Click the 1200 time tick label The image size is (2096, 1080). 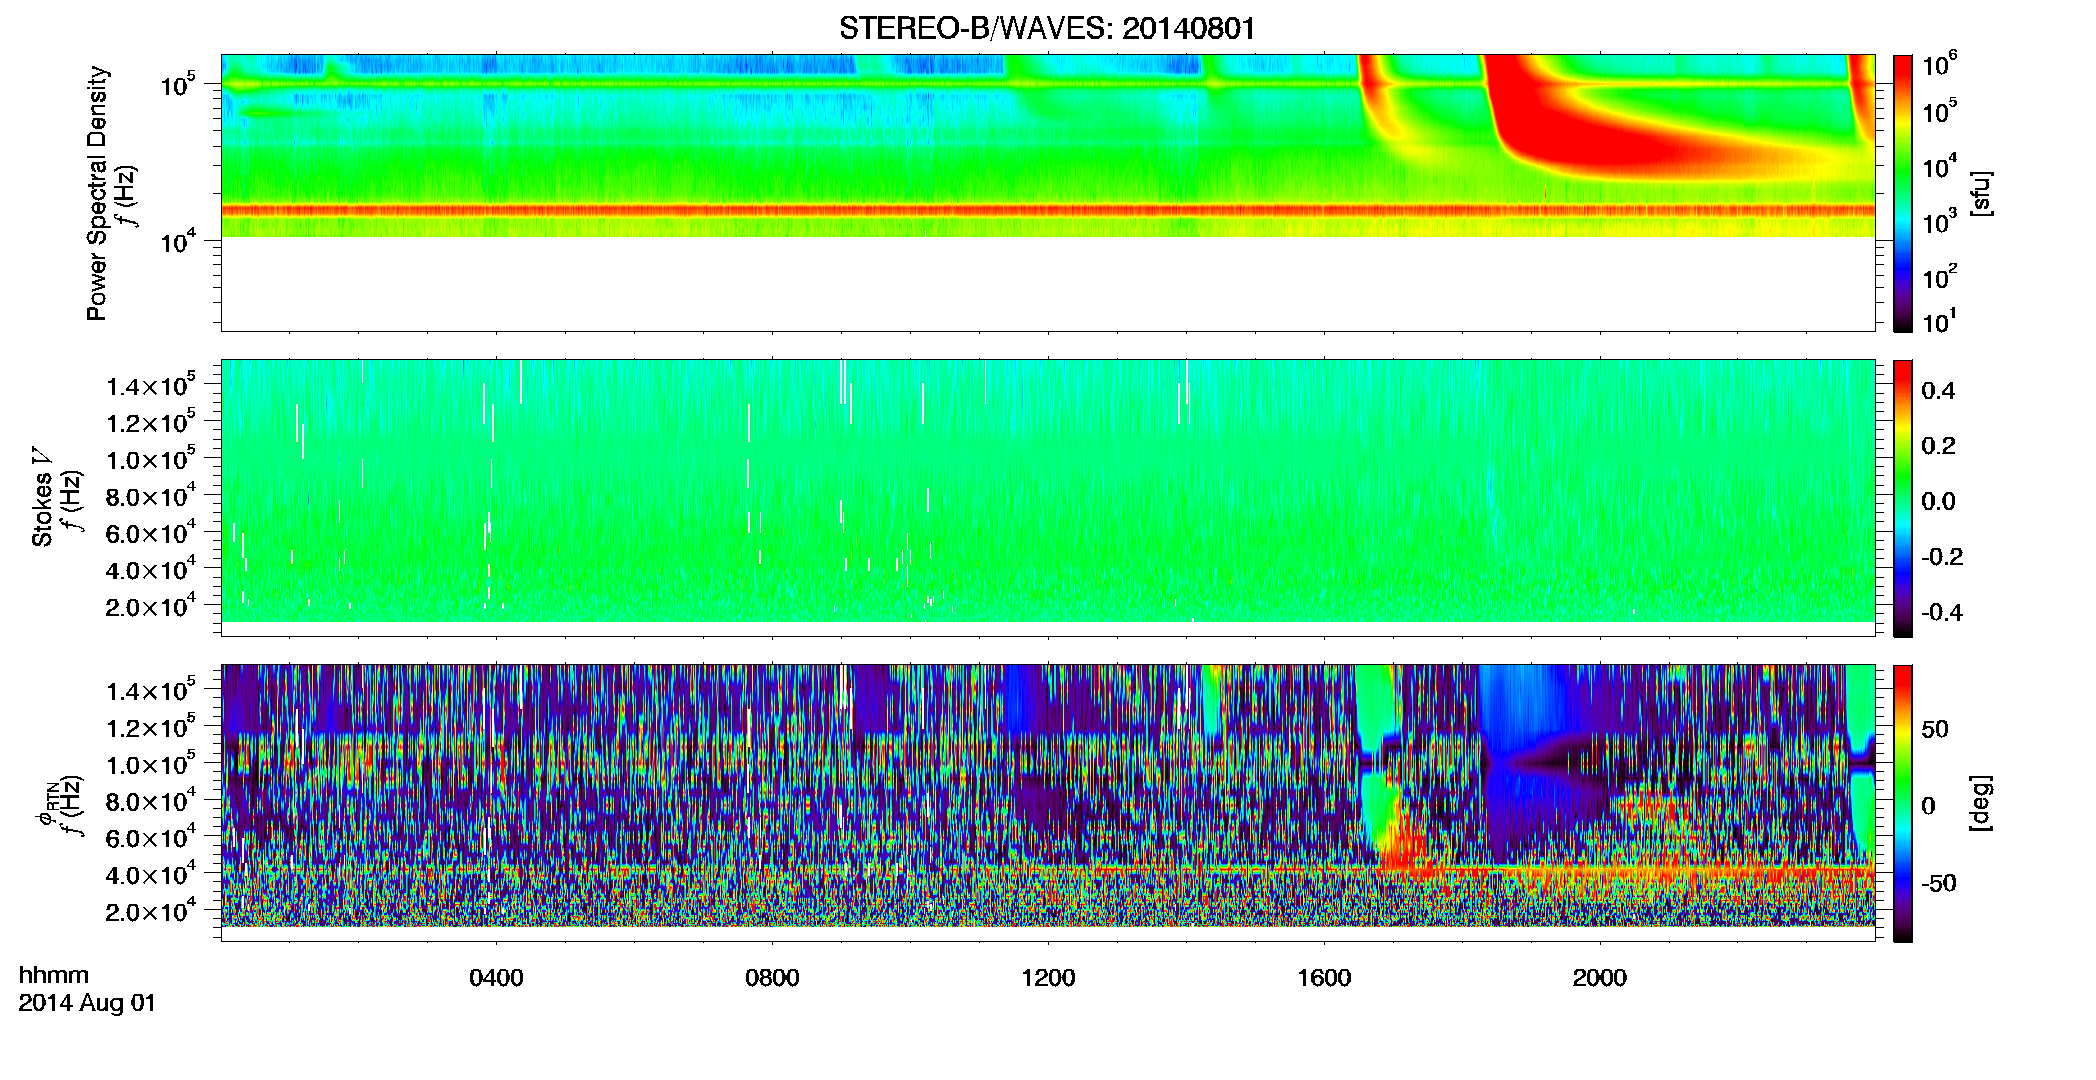point(1048,978)
